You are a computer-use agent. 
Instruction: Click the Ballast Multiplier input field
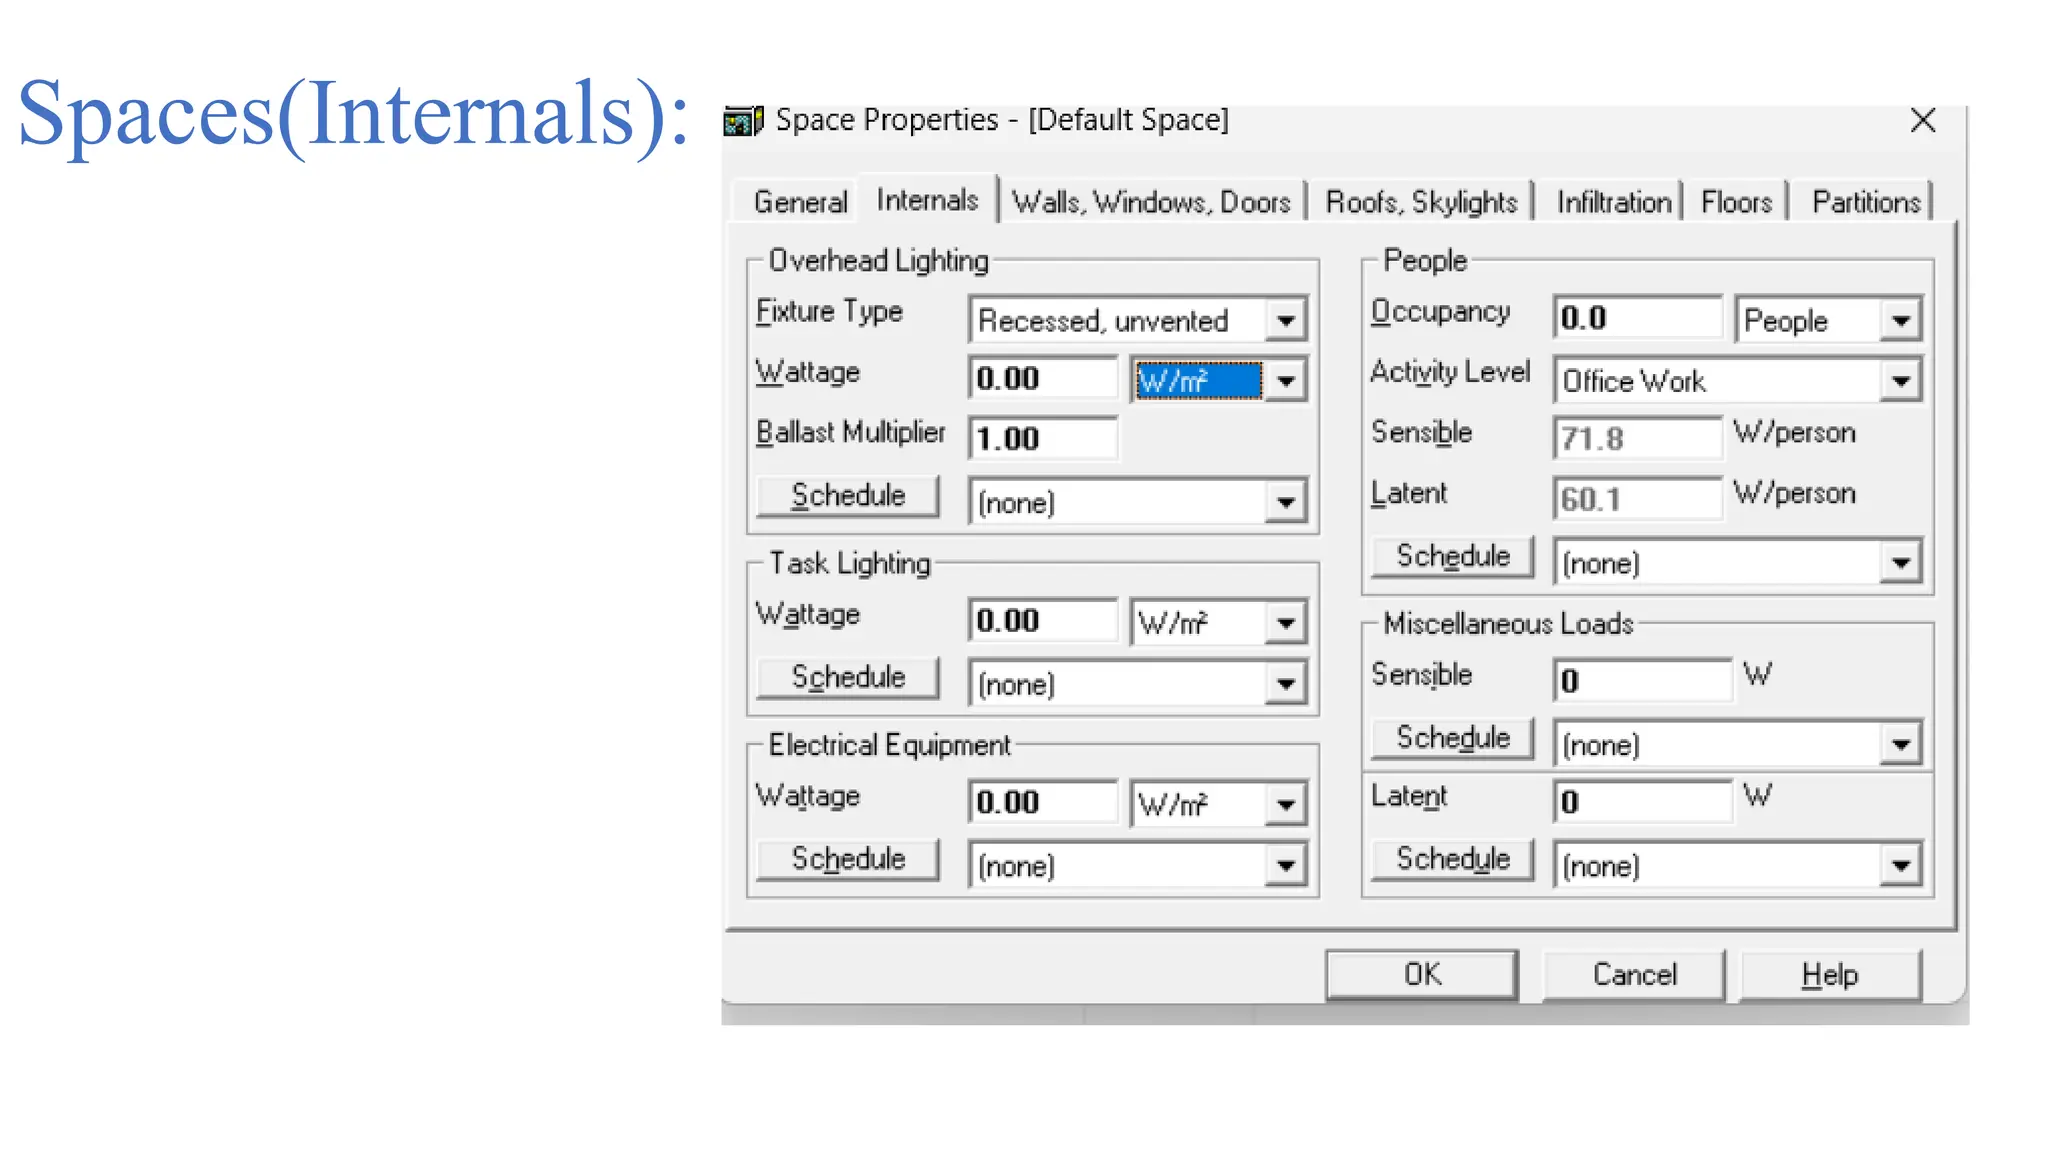[x=1043, y=439]
